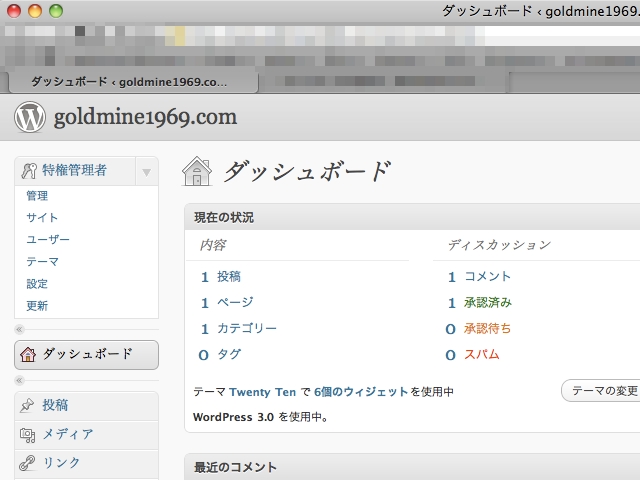Click the WordPress 3.0 version text
640x480 pixels.
coord(233,418)
